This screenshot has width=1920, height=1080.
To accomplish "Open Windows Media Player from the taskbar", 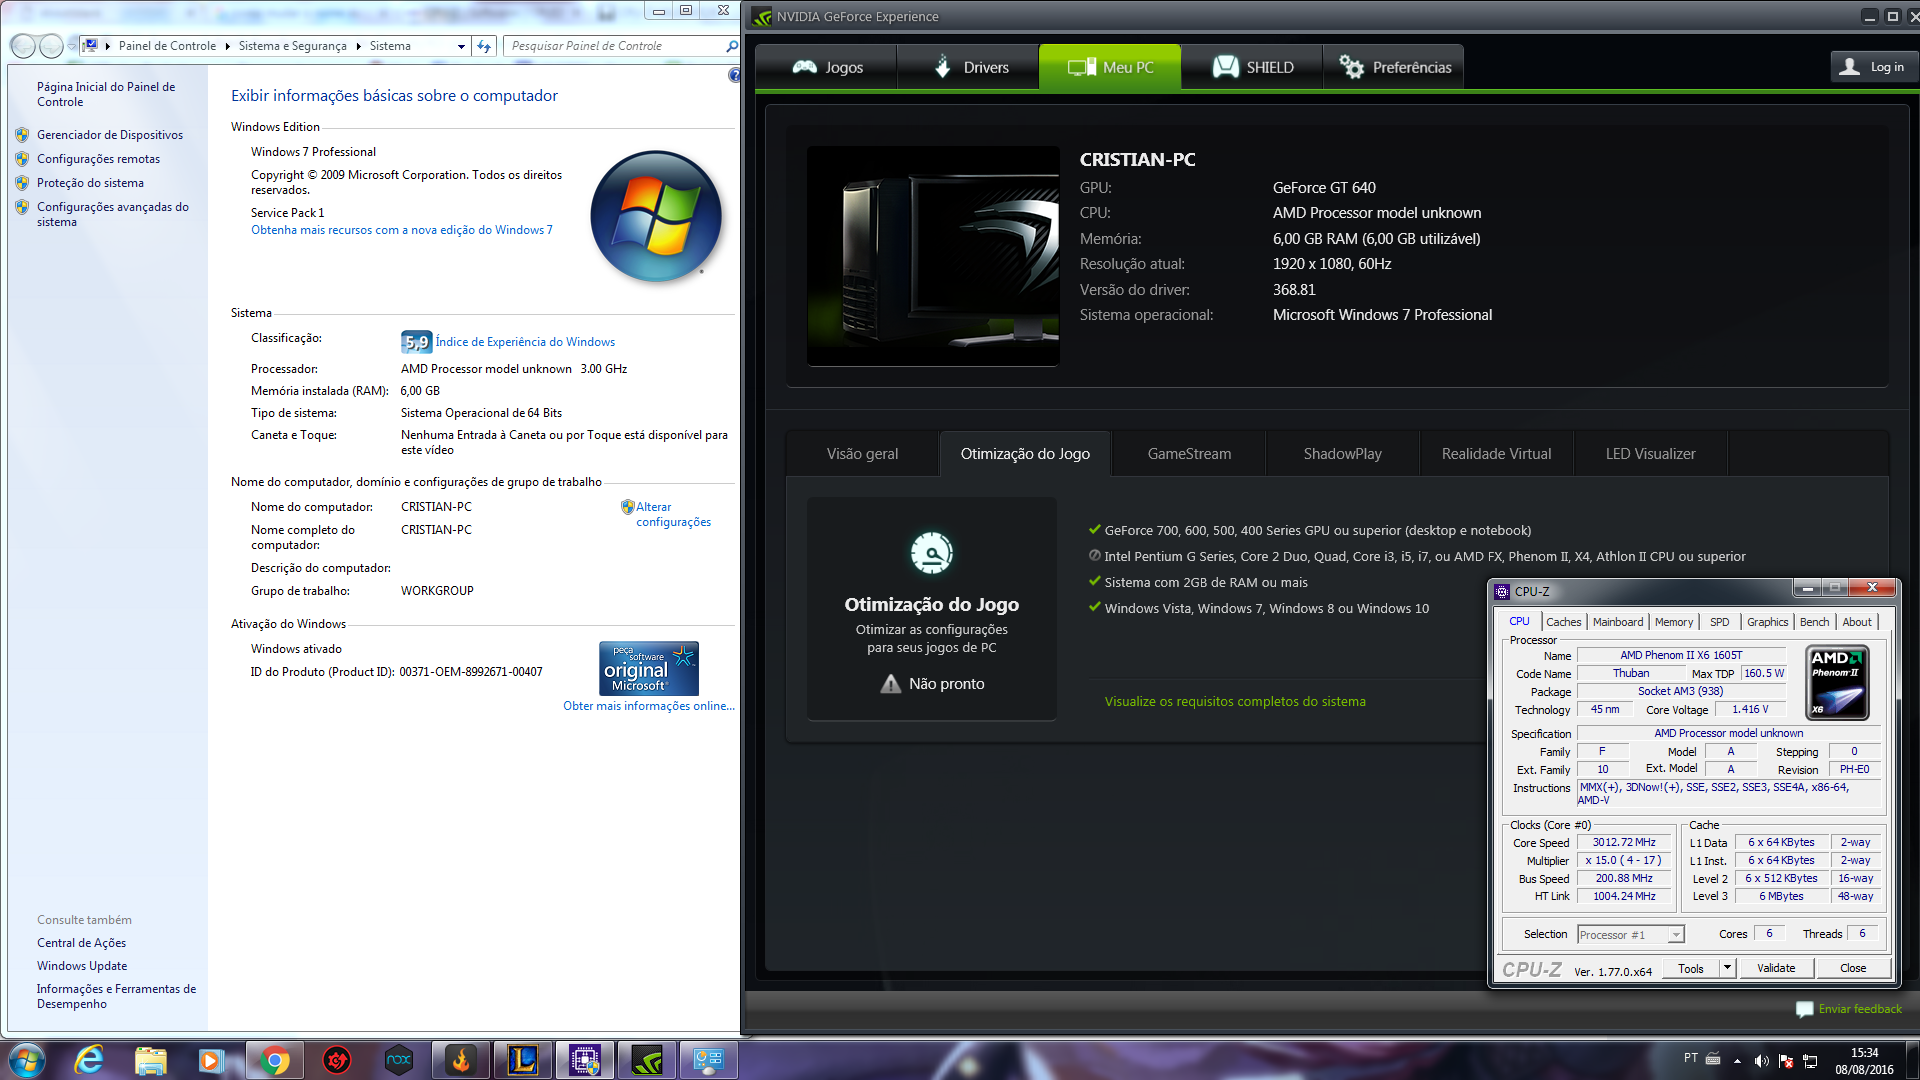I will pos(211,1060).
